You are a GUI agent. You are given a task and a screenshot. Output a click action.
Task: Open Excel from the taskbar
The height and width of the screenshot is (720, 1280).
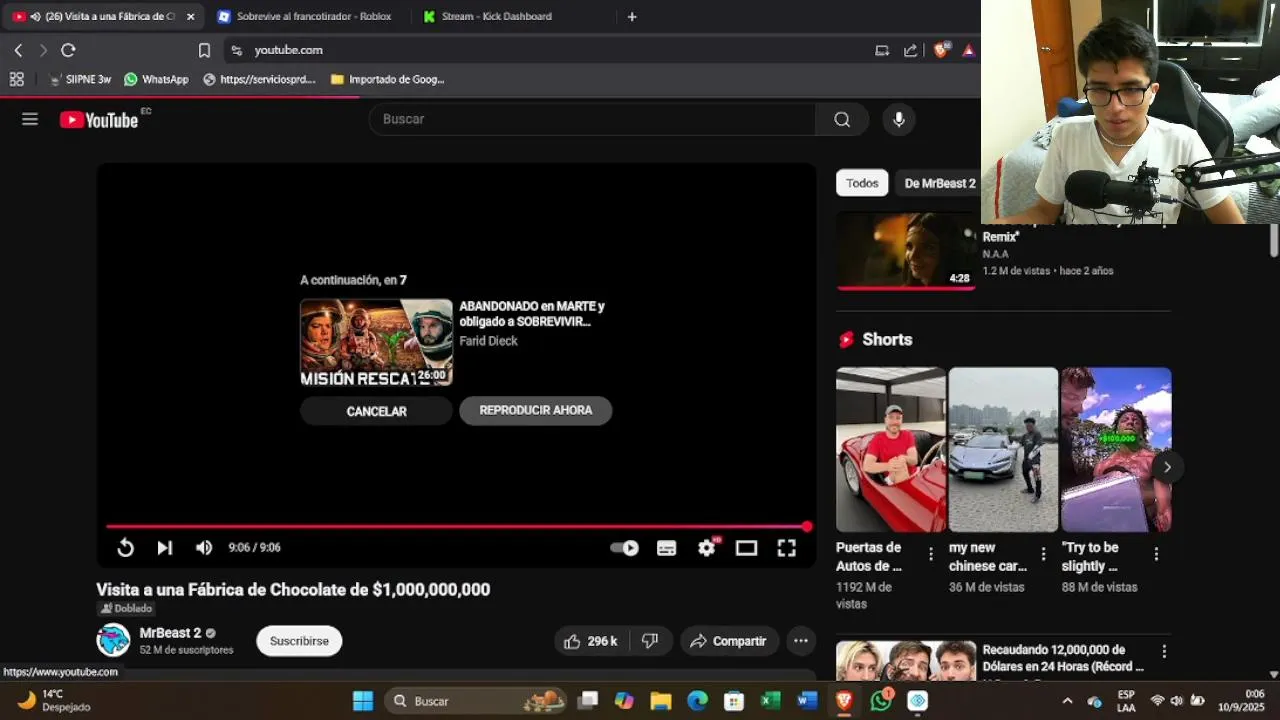pos(770,701)
